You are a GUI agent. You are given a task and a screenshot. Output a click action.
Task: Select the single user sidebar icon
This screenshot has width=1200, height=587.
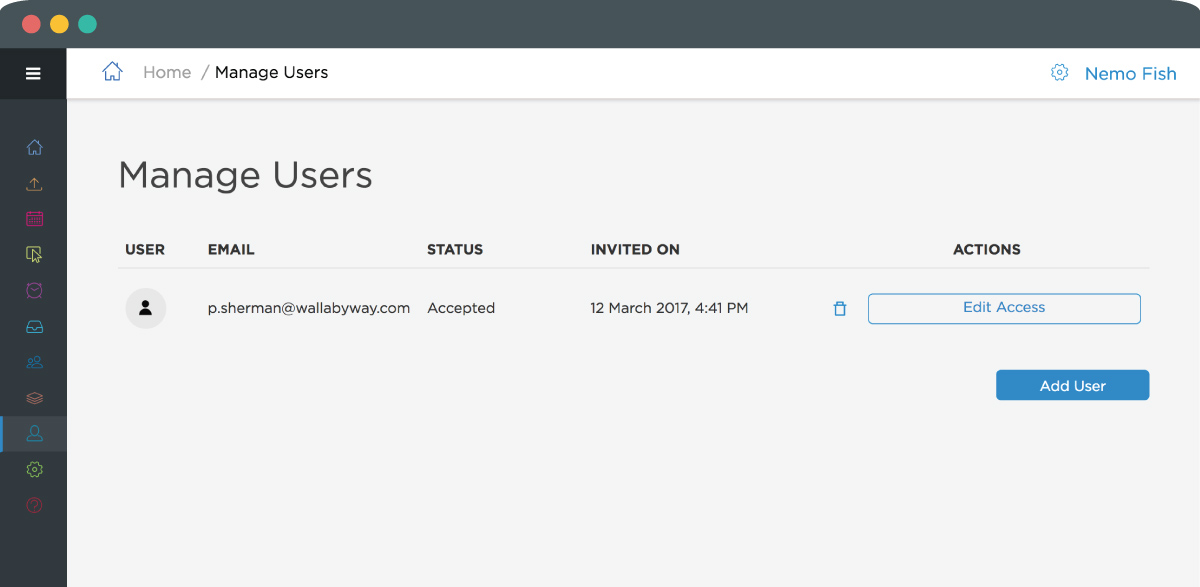point(34,433)
